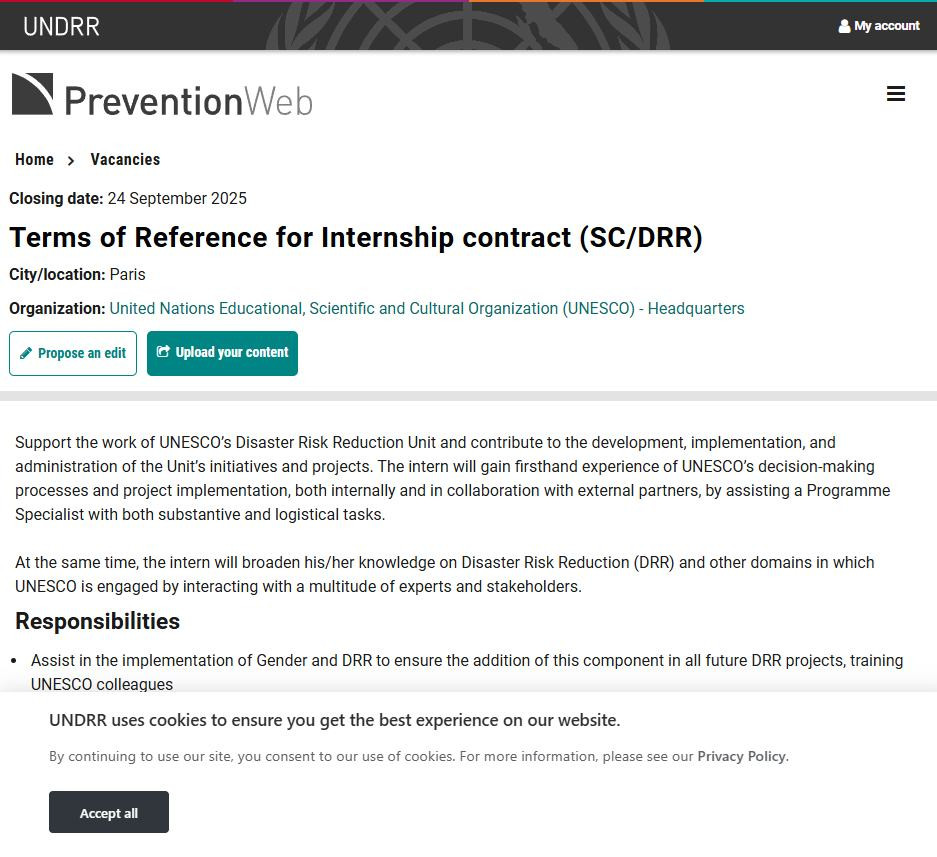
Task: Click the pencil icon on Propose an edit
Action: click(26, 353)
